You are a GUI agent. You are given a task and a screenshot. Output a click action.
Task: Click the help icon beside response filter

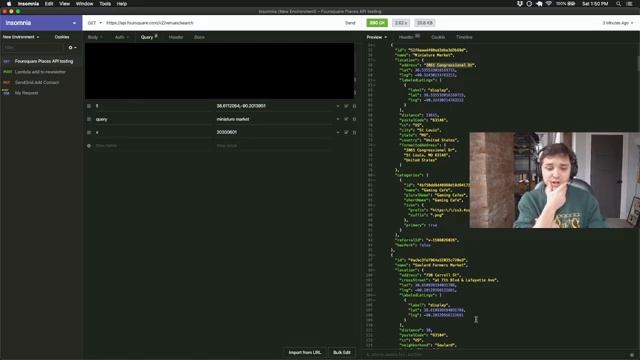[631, 355]
